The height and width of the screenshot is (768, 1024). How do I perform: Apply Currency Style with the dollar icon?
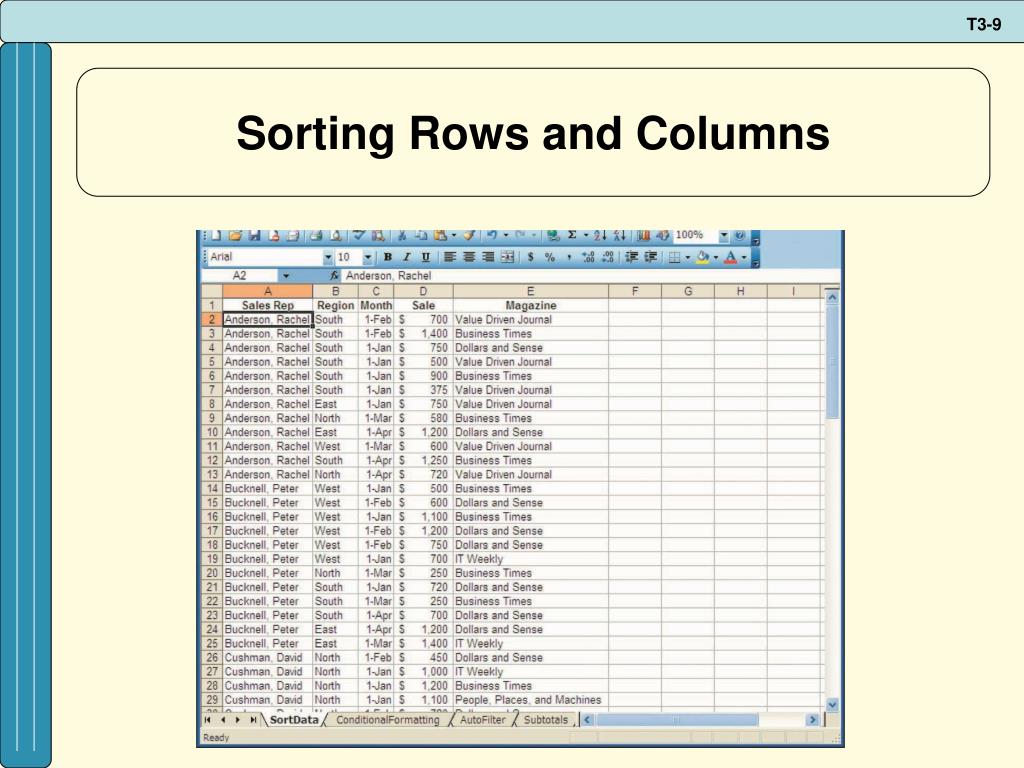point(530,257)
